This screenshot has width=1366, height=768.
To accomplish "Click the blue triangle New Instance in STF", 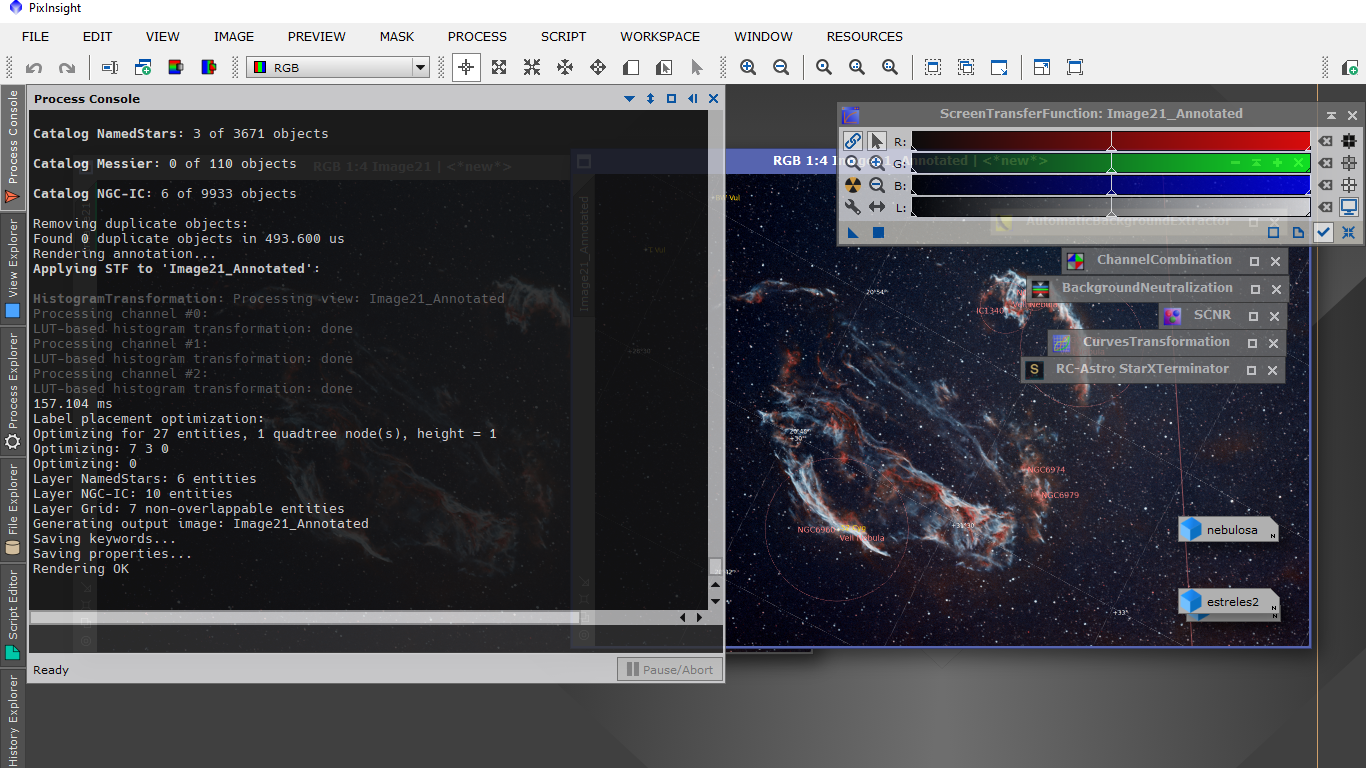I will 853,233.
